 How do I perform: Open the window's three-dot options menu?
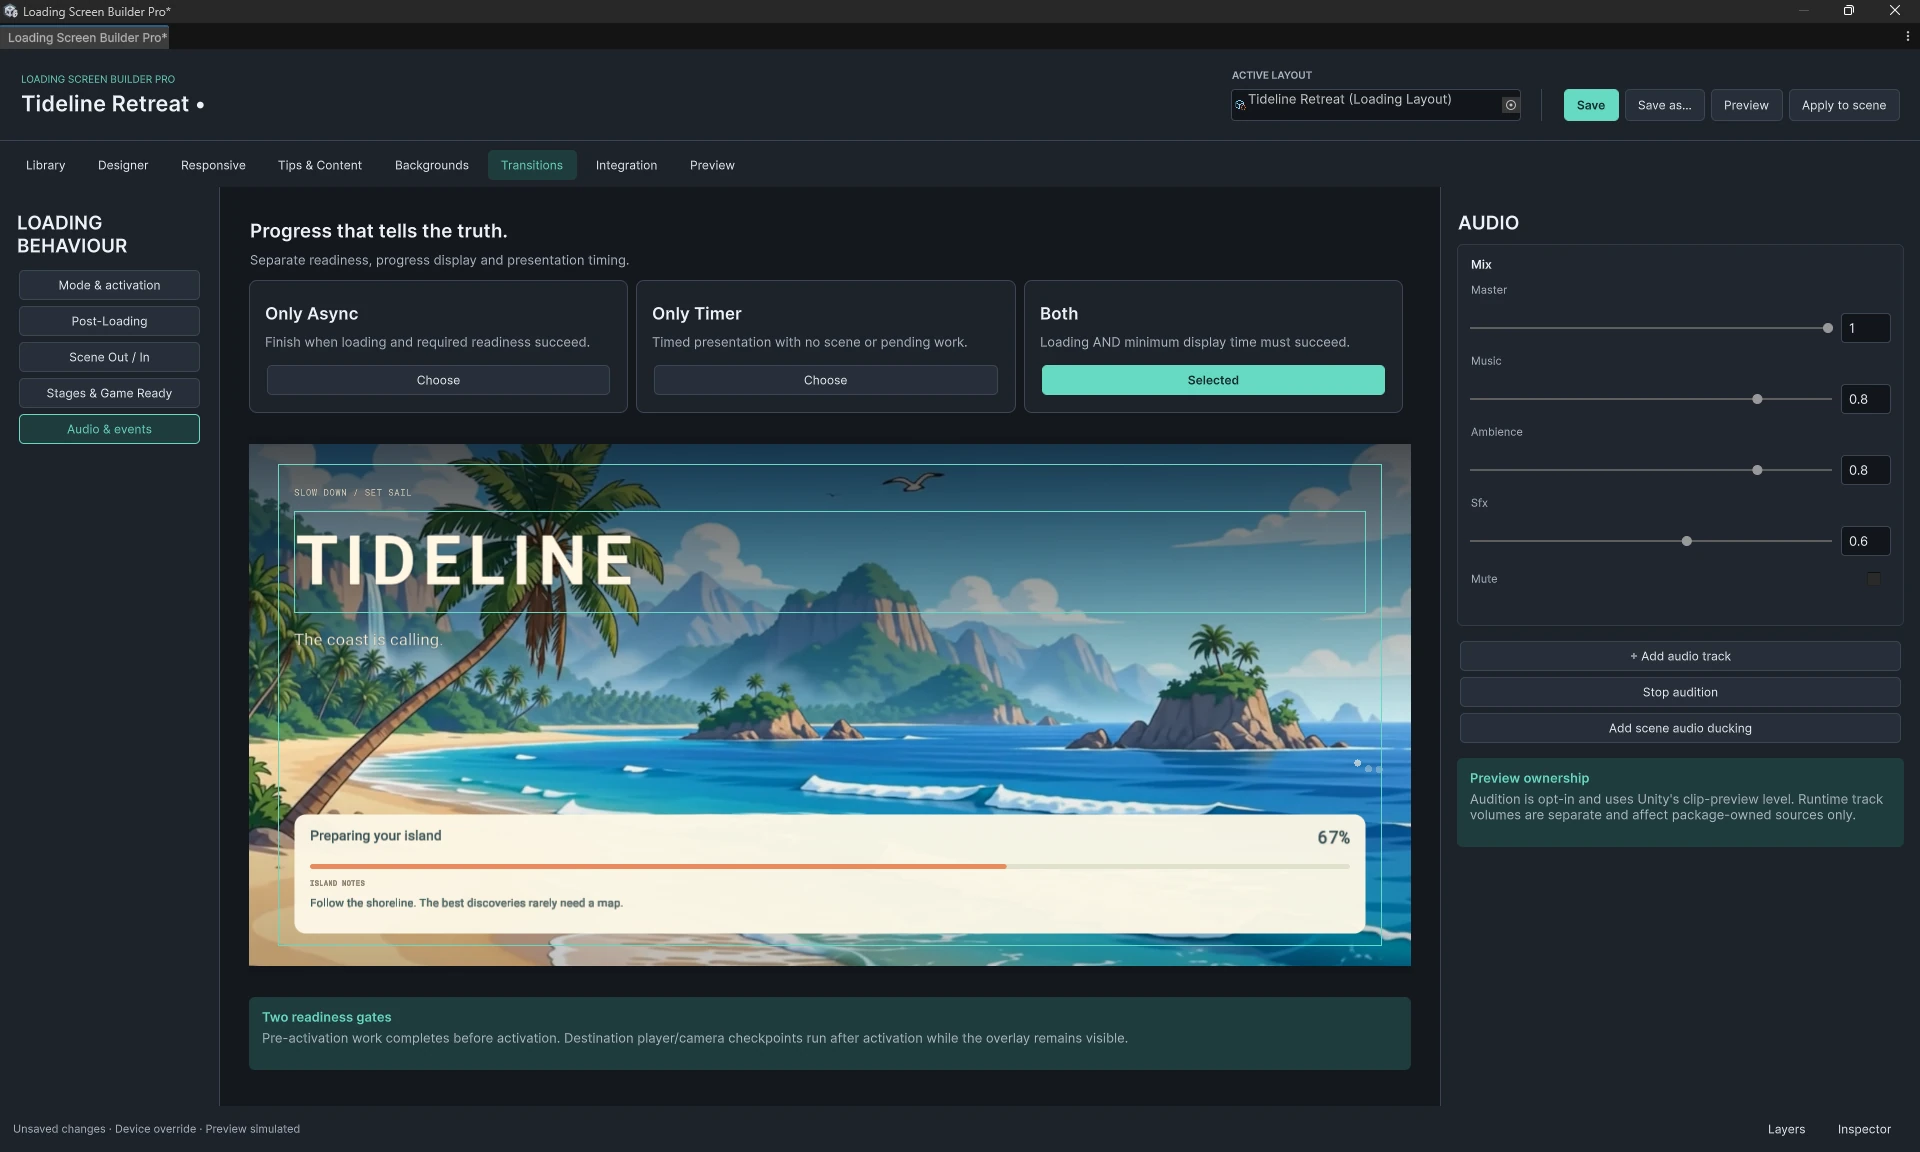point(1907,36)
